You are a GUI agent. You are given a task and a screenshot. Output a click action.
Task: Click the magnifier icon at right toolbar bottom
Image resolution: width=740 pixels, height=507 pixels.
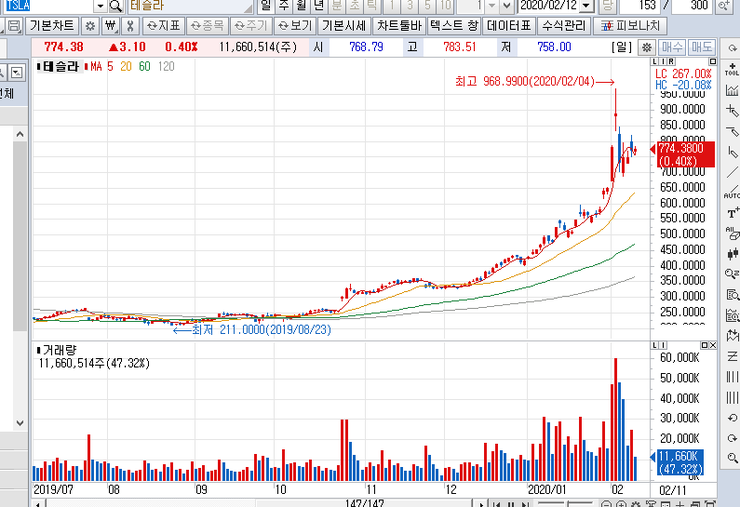tap(732, 457)
